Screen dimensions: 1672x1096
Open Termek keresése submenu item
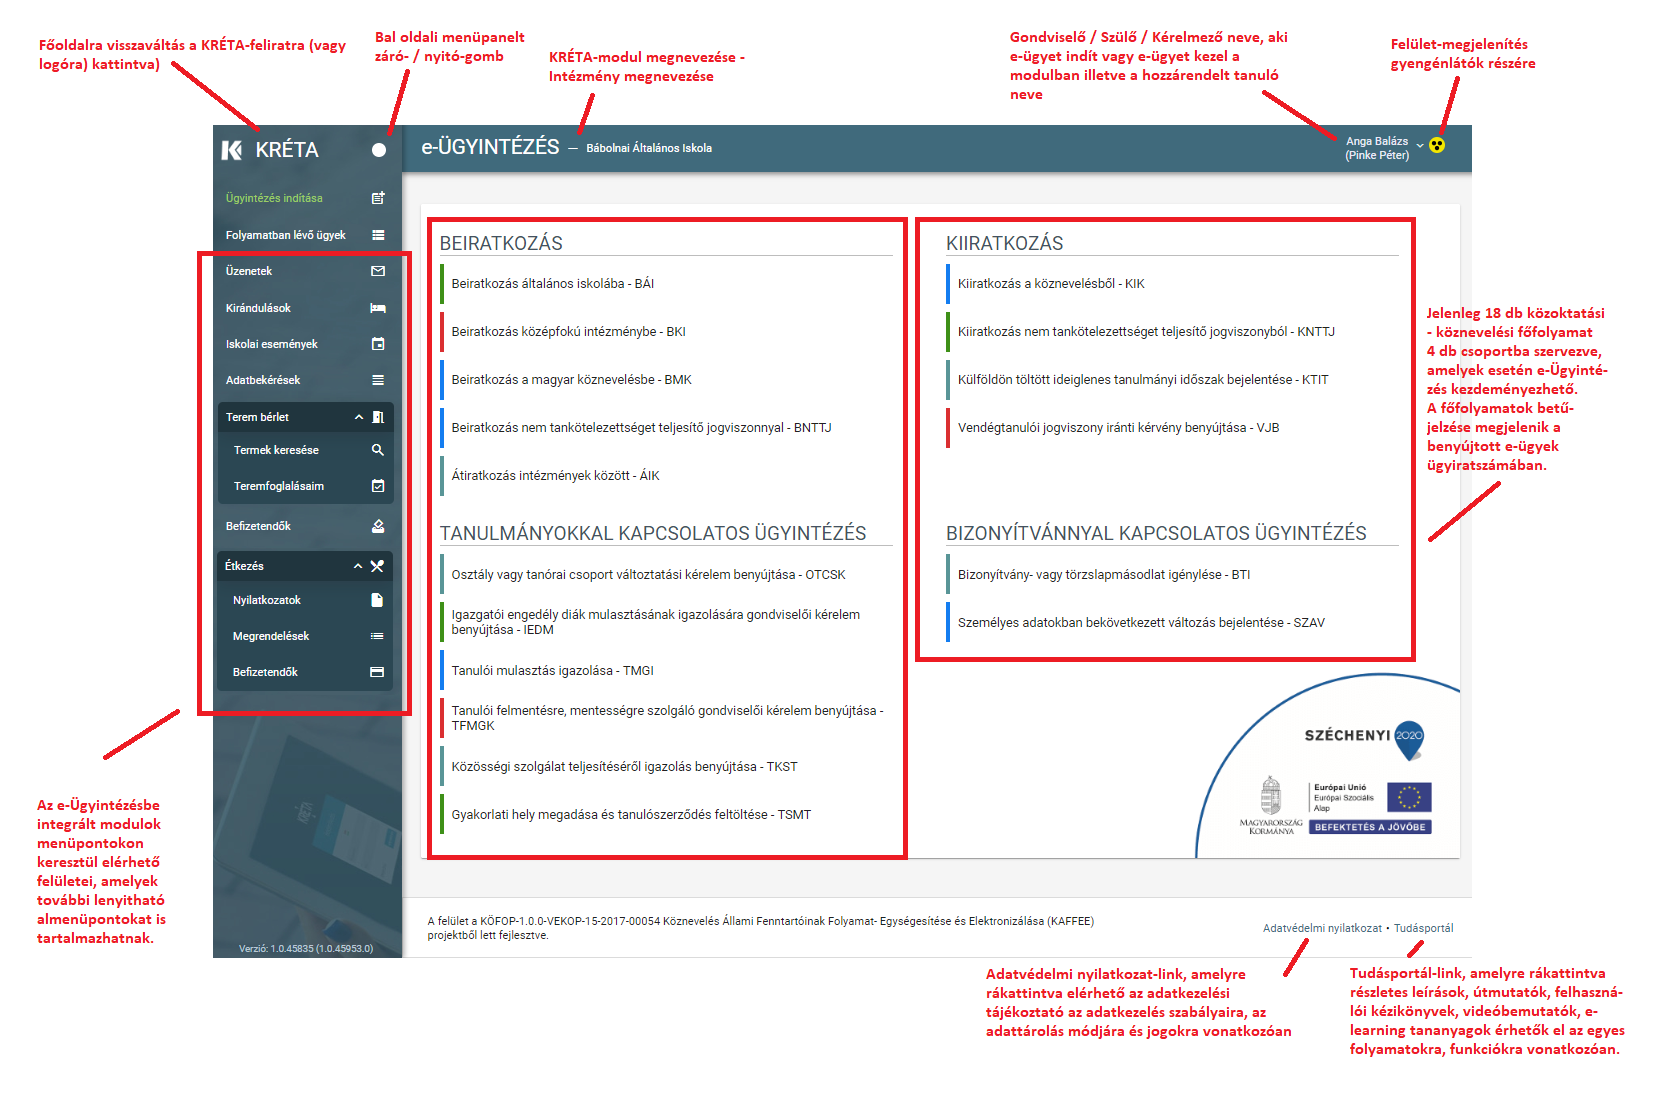[276, 450]
